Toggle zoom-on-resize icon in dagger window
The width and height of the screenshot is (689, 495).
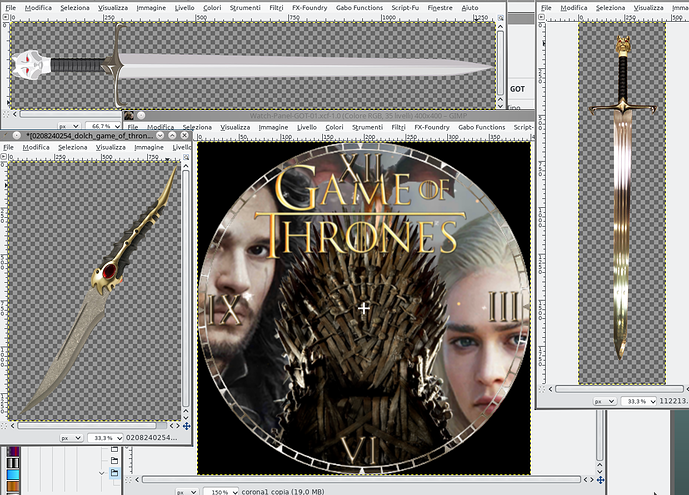(186, 157)
